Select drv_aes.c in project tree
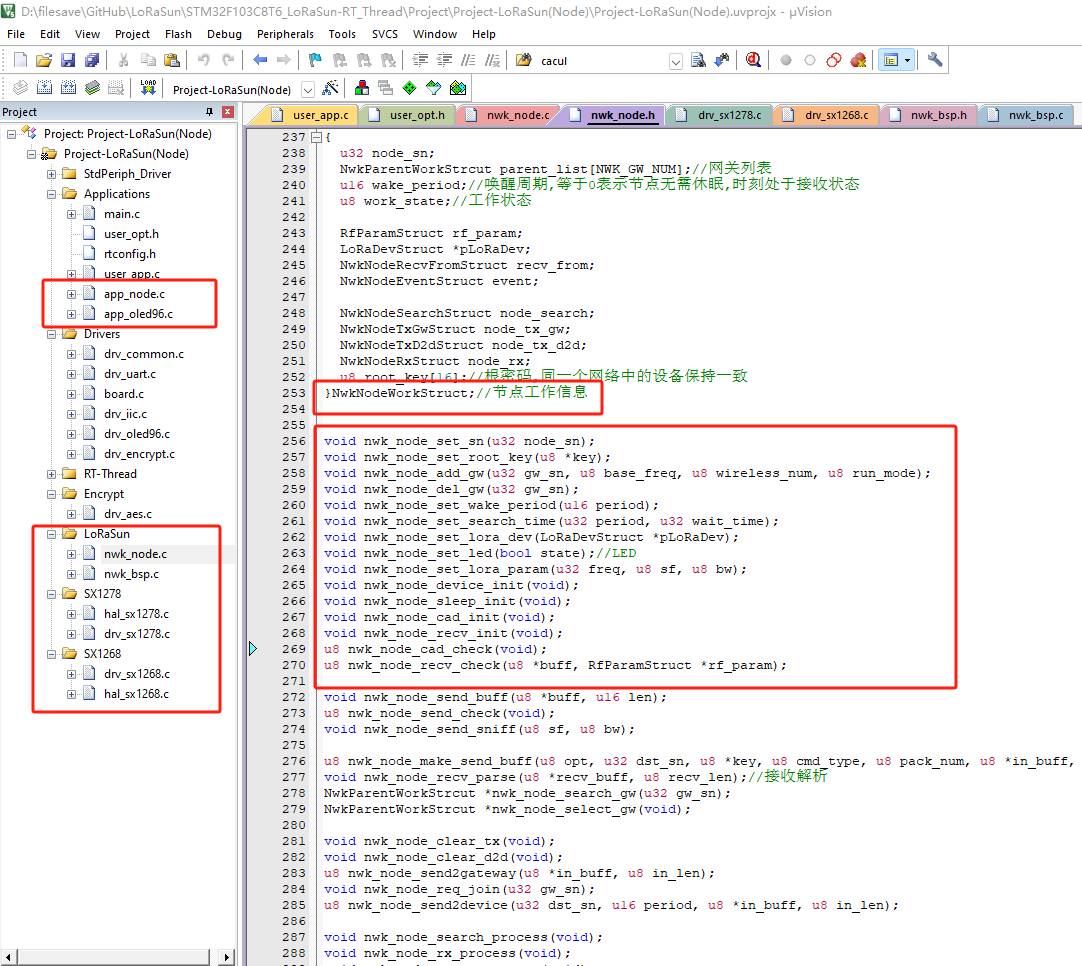Image resolution: width=1082 pixels, height=966 pixels. click(x=128, y=514)
